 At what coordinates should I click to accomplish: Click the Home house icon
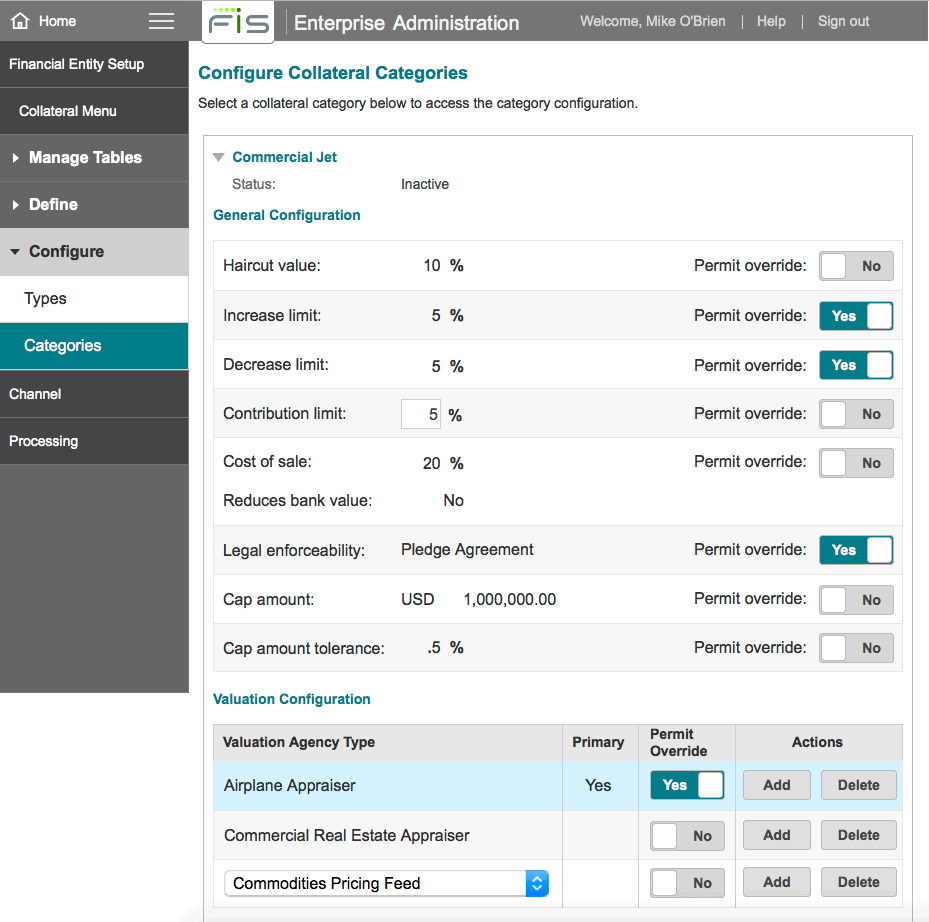(x=20, y=21)
